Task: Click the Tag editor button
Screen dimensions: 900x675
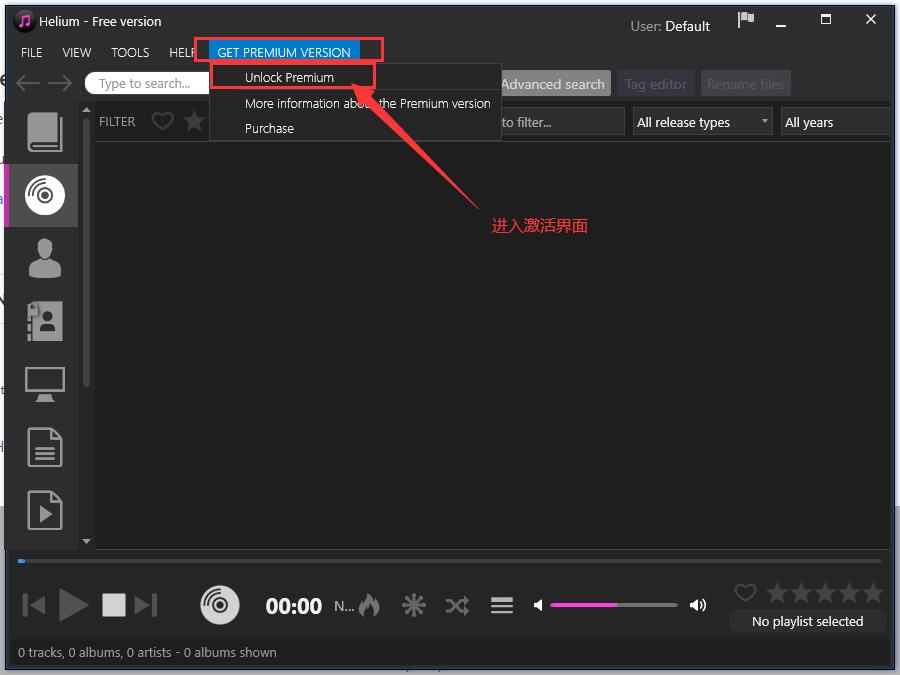Action: pos(655,84)
